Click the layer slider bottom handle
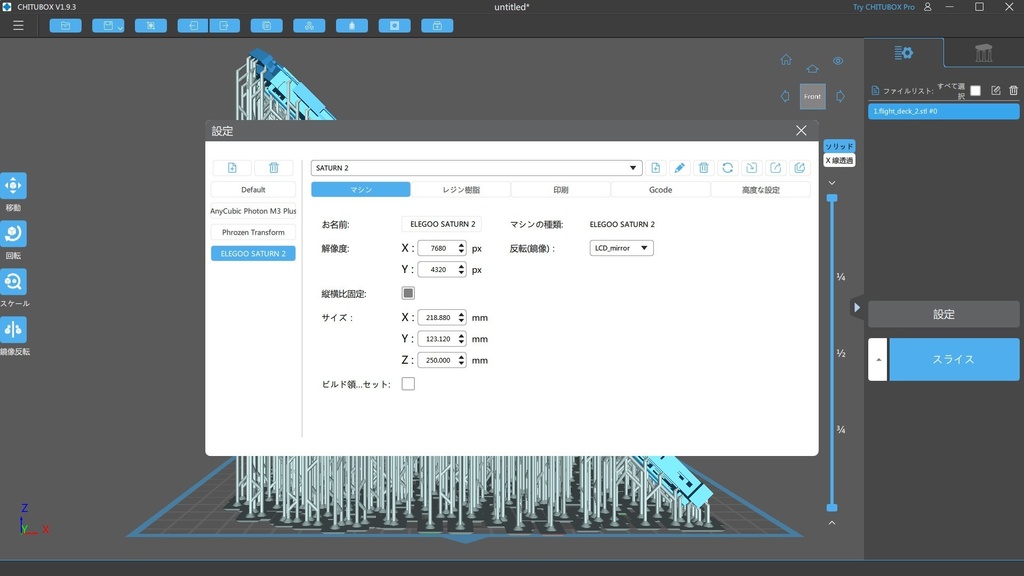This screenshot has height=576, width=1024. tap(832, 507)
